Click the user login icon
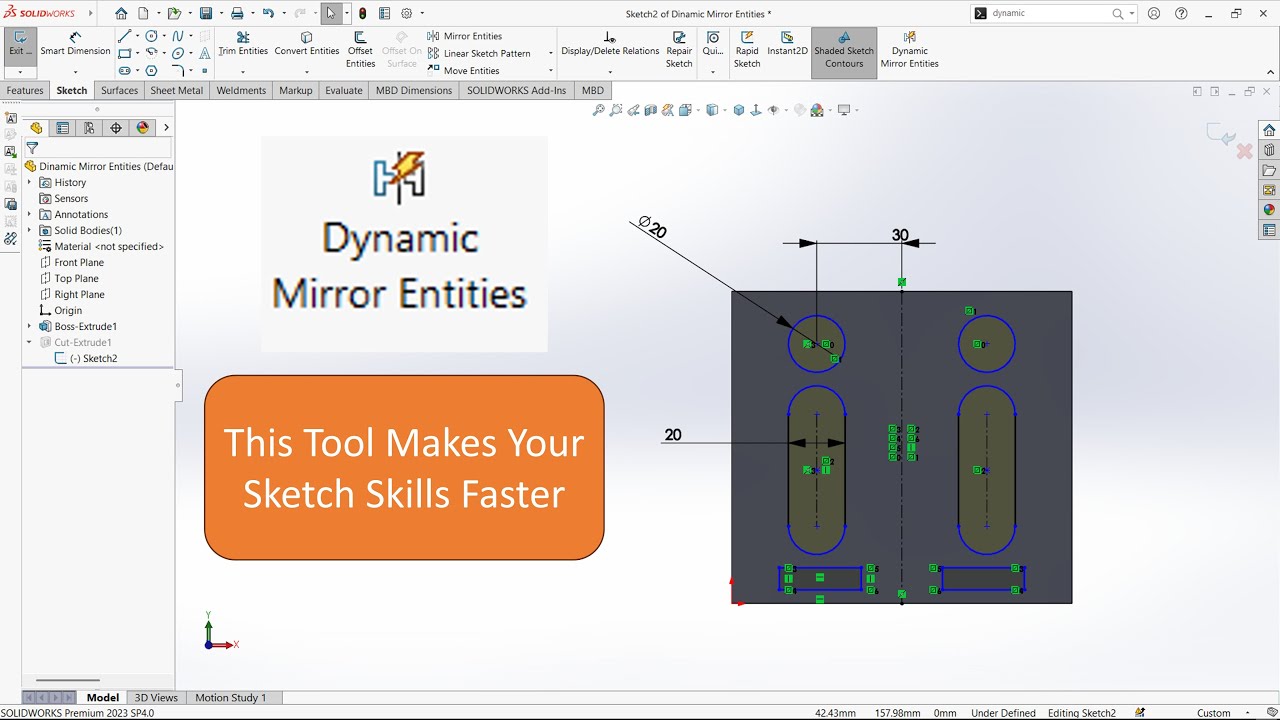1280x720 pixels. (x=1155, y=14)
